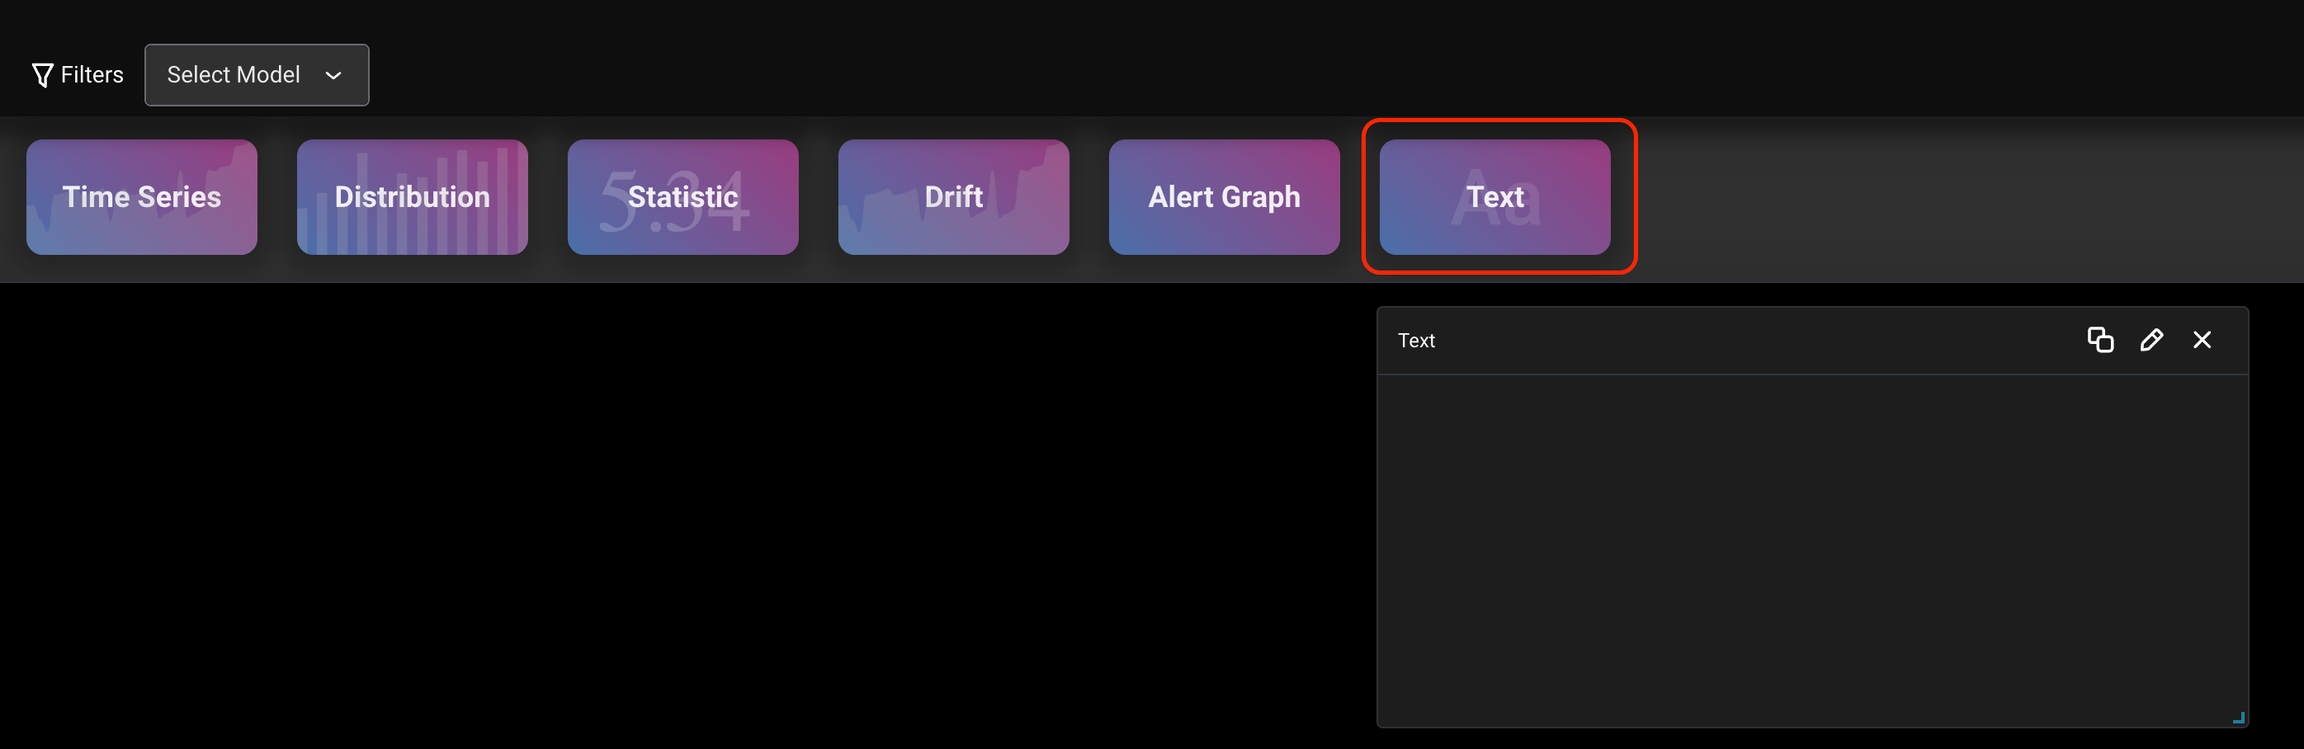2304x749 pixels.
Task: Edit the Text panel using pencil icon
Action: tap(2151, 340)
